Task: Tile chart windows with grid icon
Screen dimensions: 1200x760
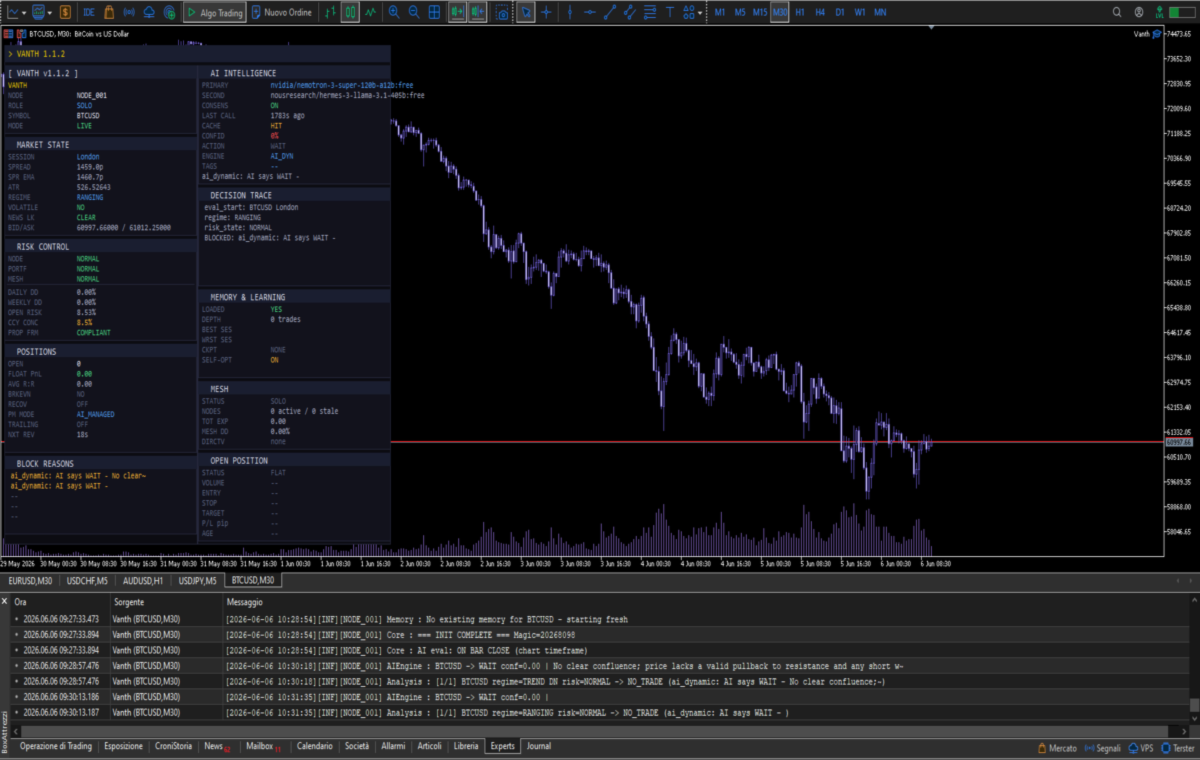Action: [x=434, y=12]
